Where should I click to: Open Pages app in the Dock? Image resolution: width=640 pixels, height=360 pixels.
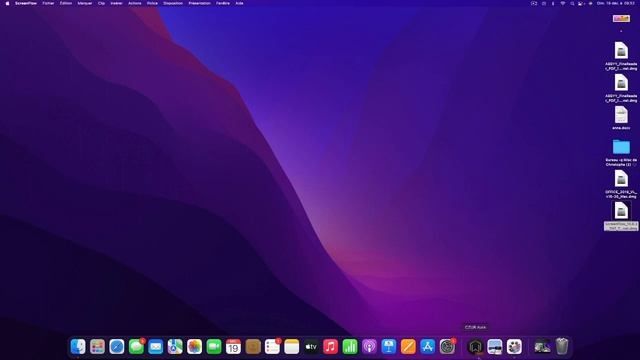[x=408, y=347]
